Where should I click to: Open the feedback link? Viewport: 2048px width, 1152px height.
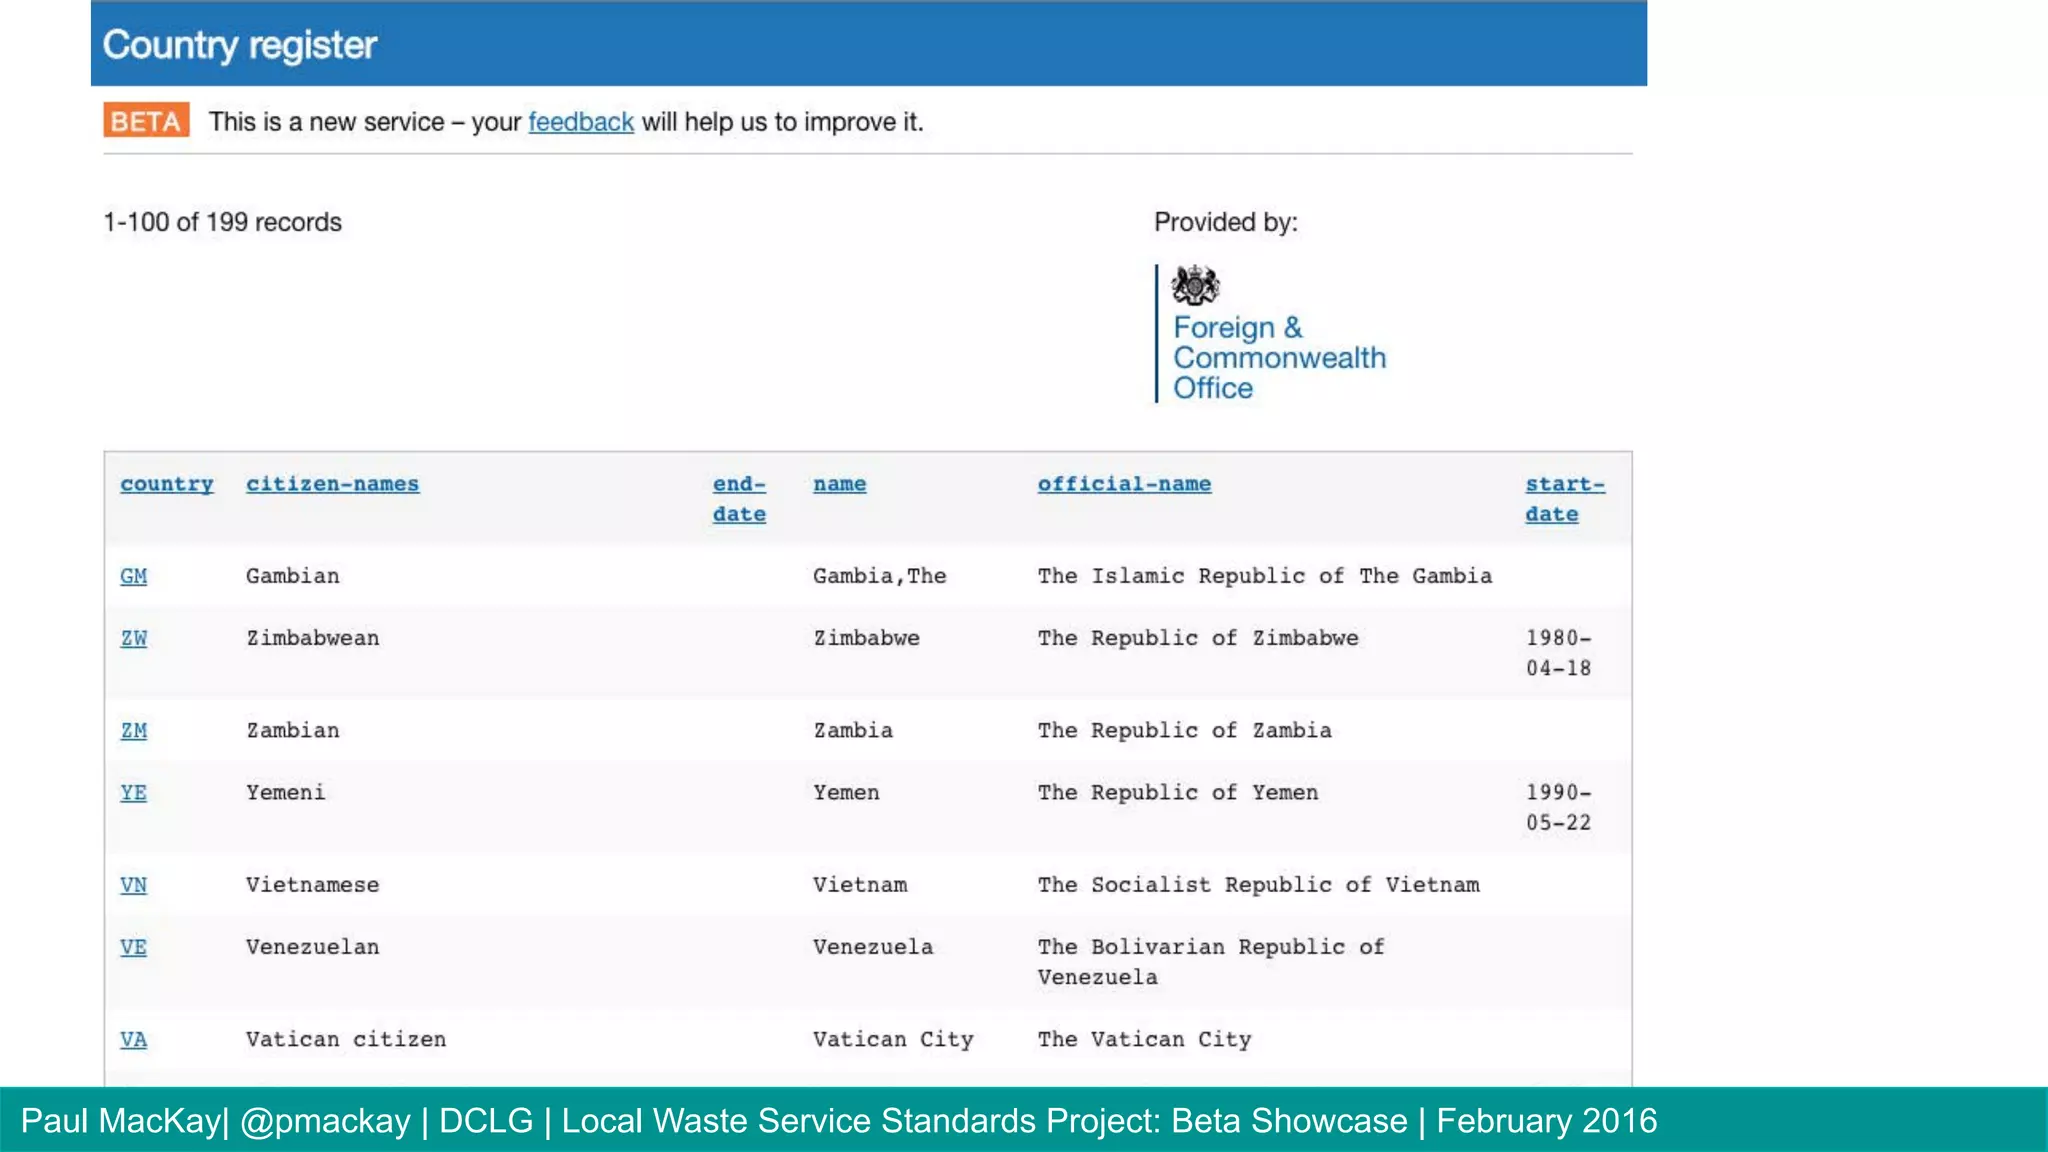(x=581, y=122)
